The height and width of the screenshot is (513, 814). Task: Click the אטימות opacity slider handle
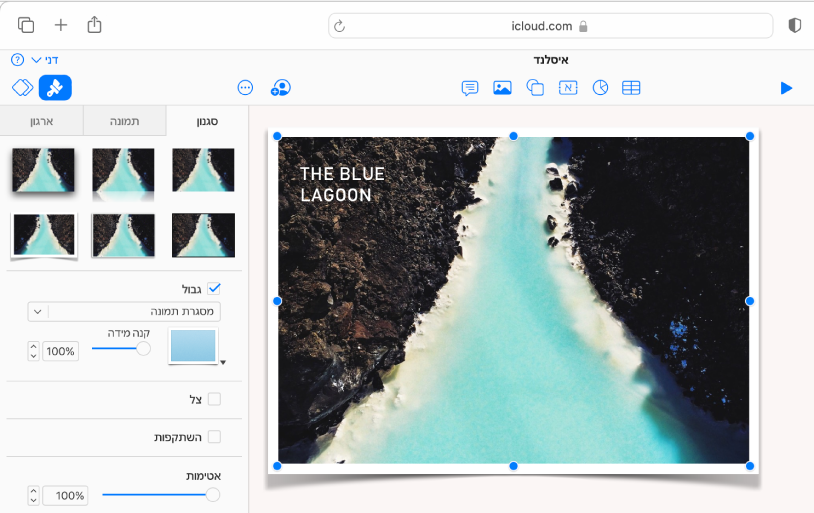click(x=212, y=495)
